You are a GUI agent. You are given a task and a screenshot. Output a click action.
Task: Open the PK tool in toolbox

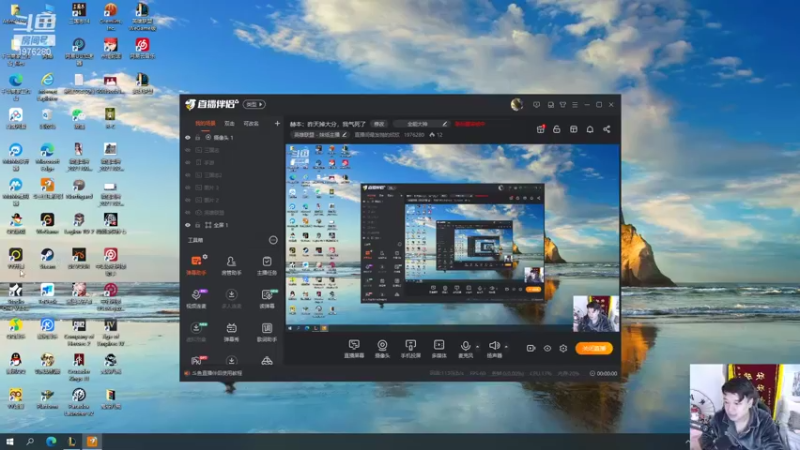[196, 360]
